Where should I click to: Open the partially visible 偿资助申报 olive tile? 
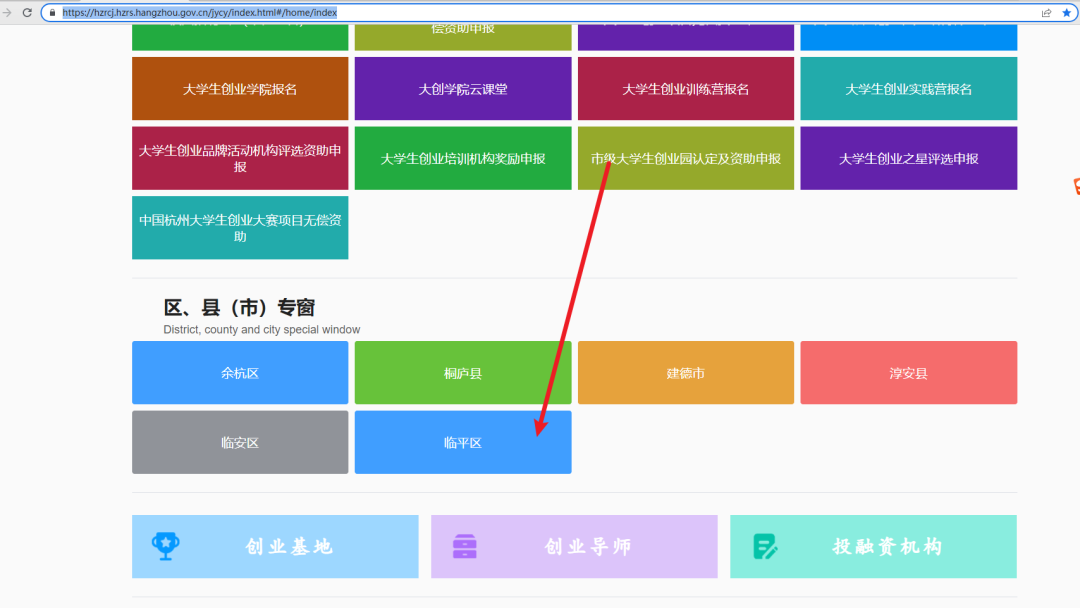pos(463,37)
